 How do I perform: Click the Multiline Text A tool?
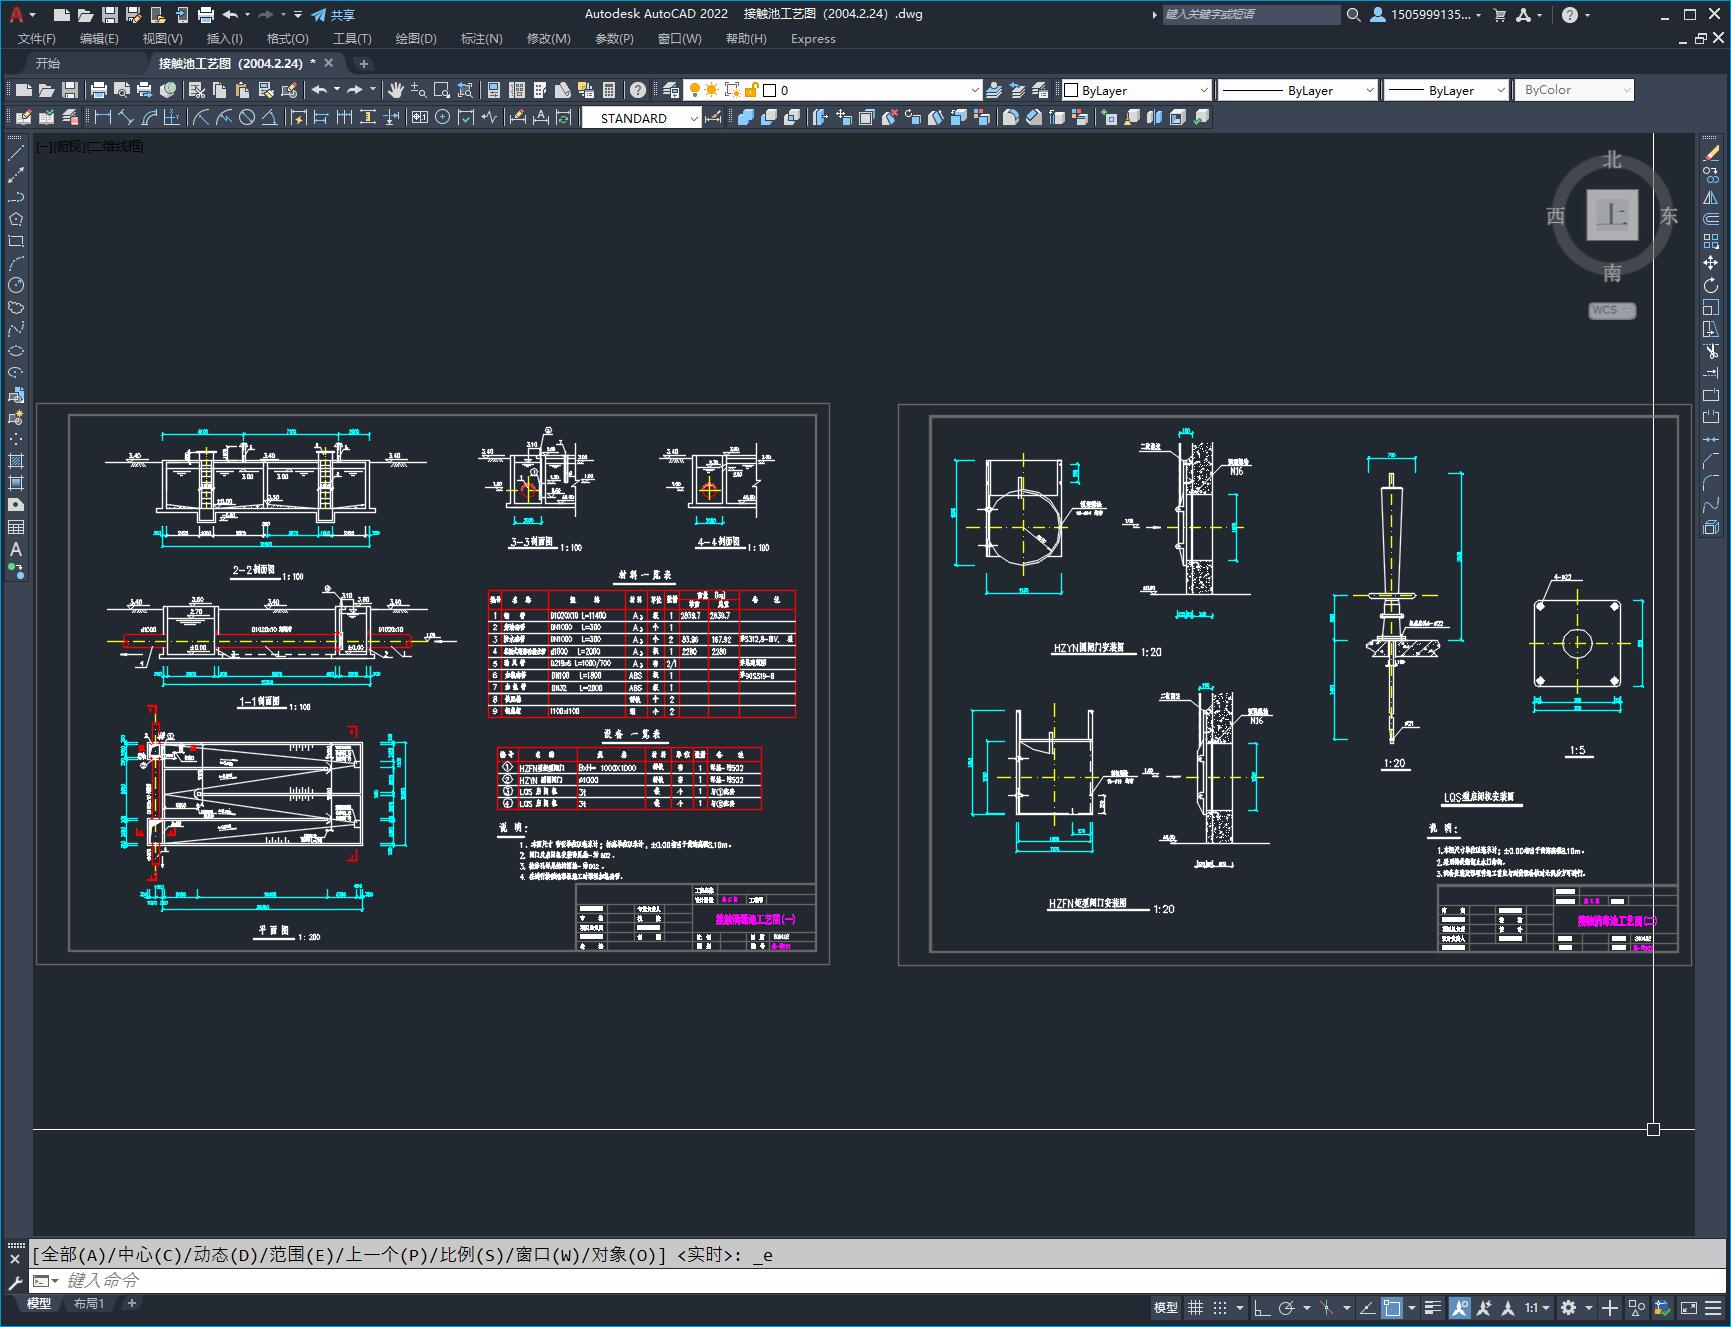pyautogui.click(x=16, y=549)
